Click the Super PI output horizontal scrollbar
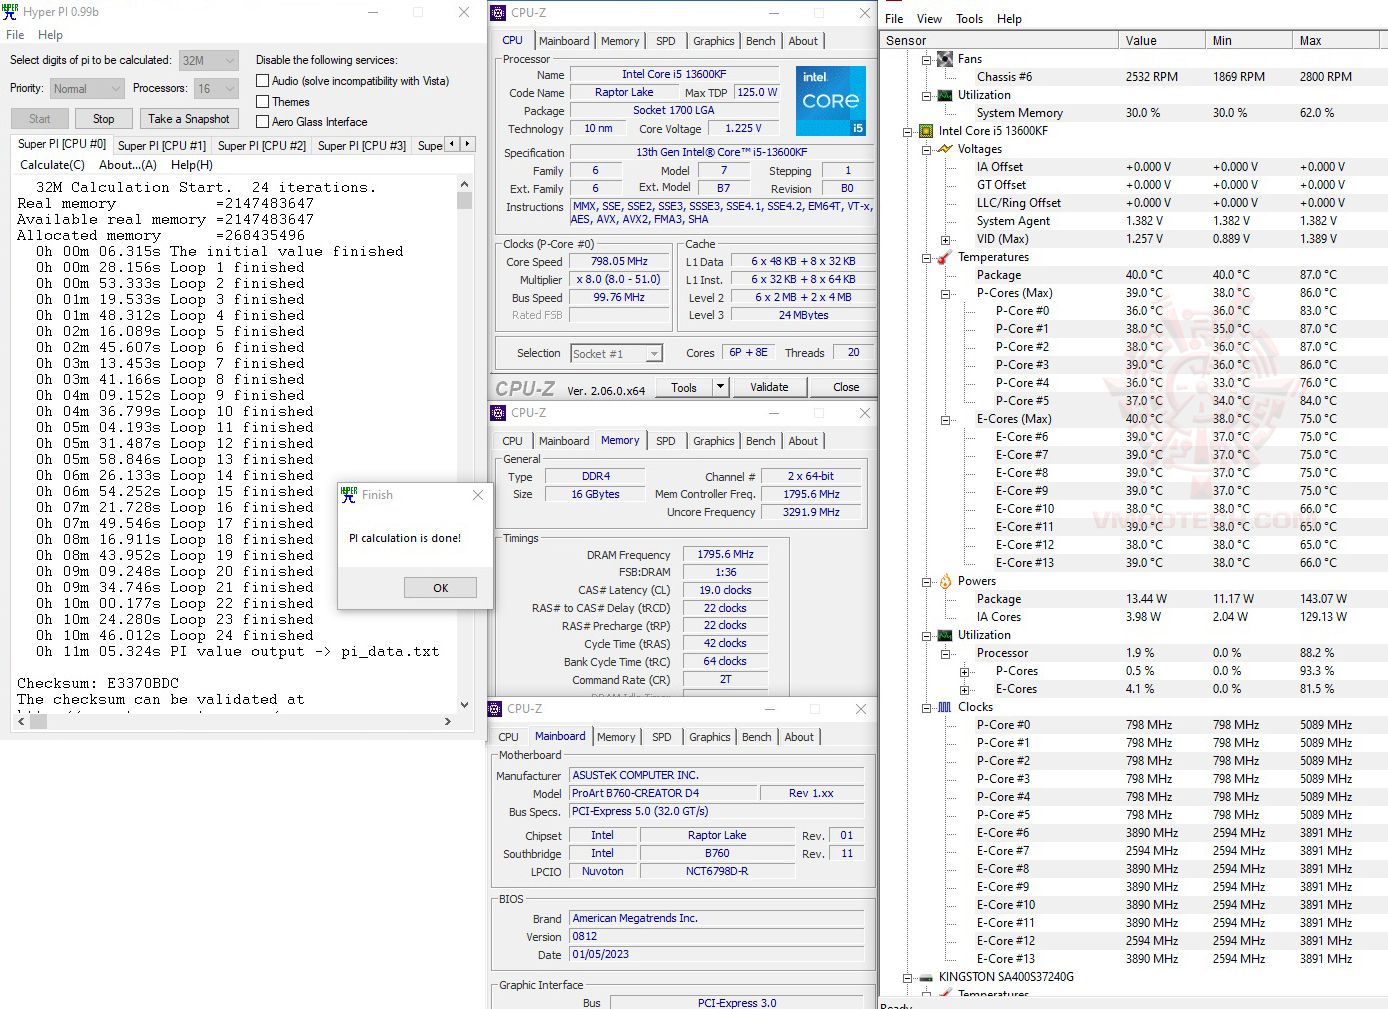Screen dimensions: 1388x1009 (x=236, y=721)
